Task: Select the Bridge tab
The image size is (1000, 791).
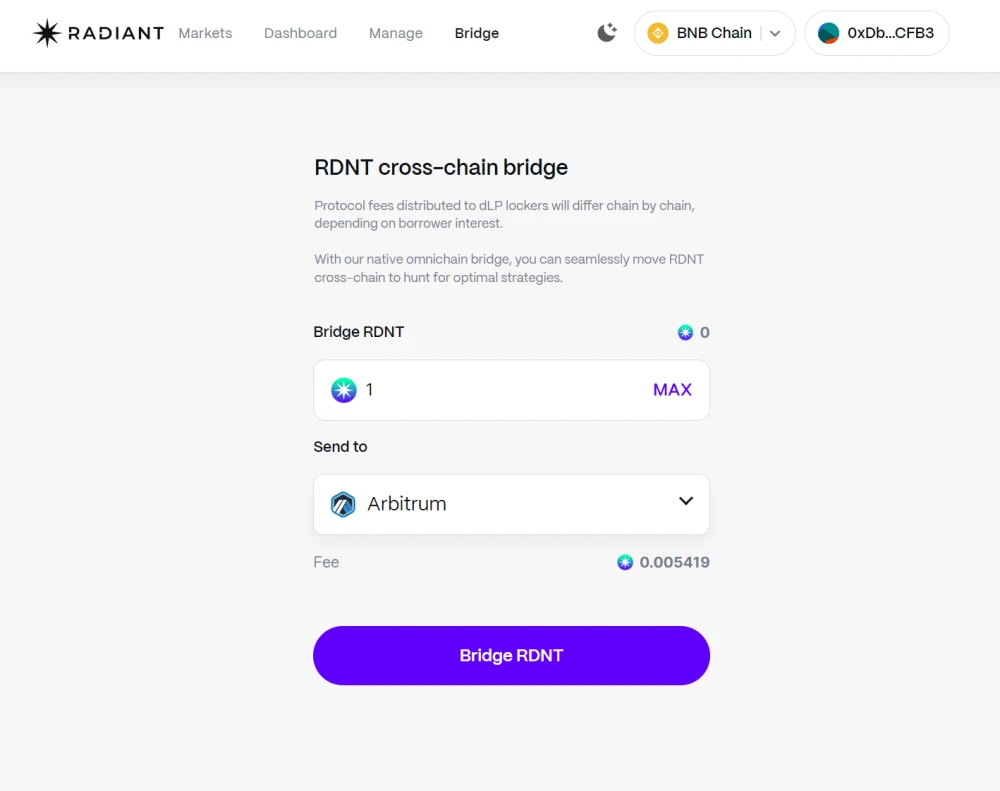Action: click(476, 33)
